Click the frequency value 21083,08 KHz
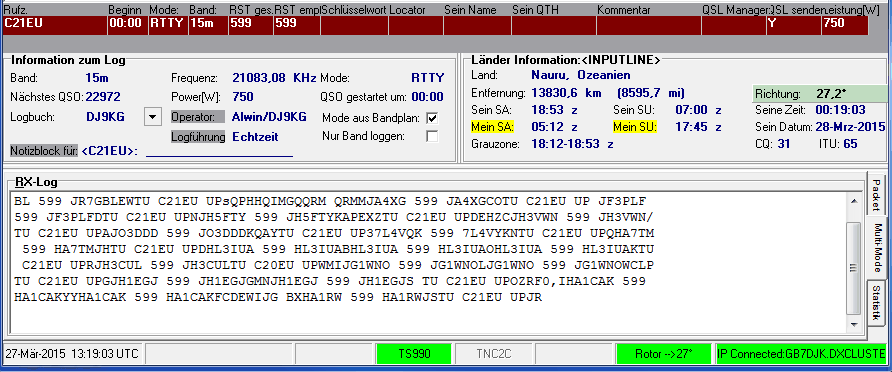The width and height of the screenshot is (892, 372). click(x=274, y=78)
